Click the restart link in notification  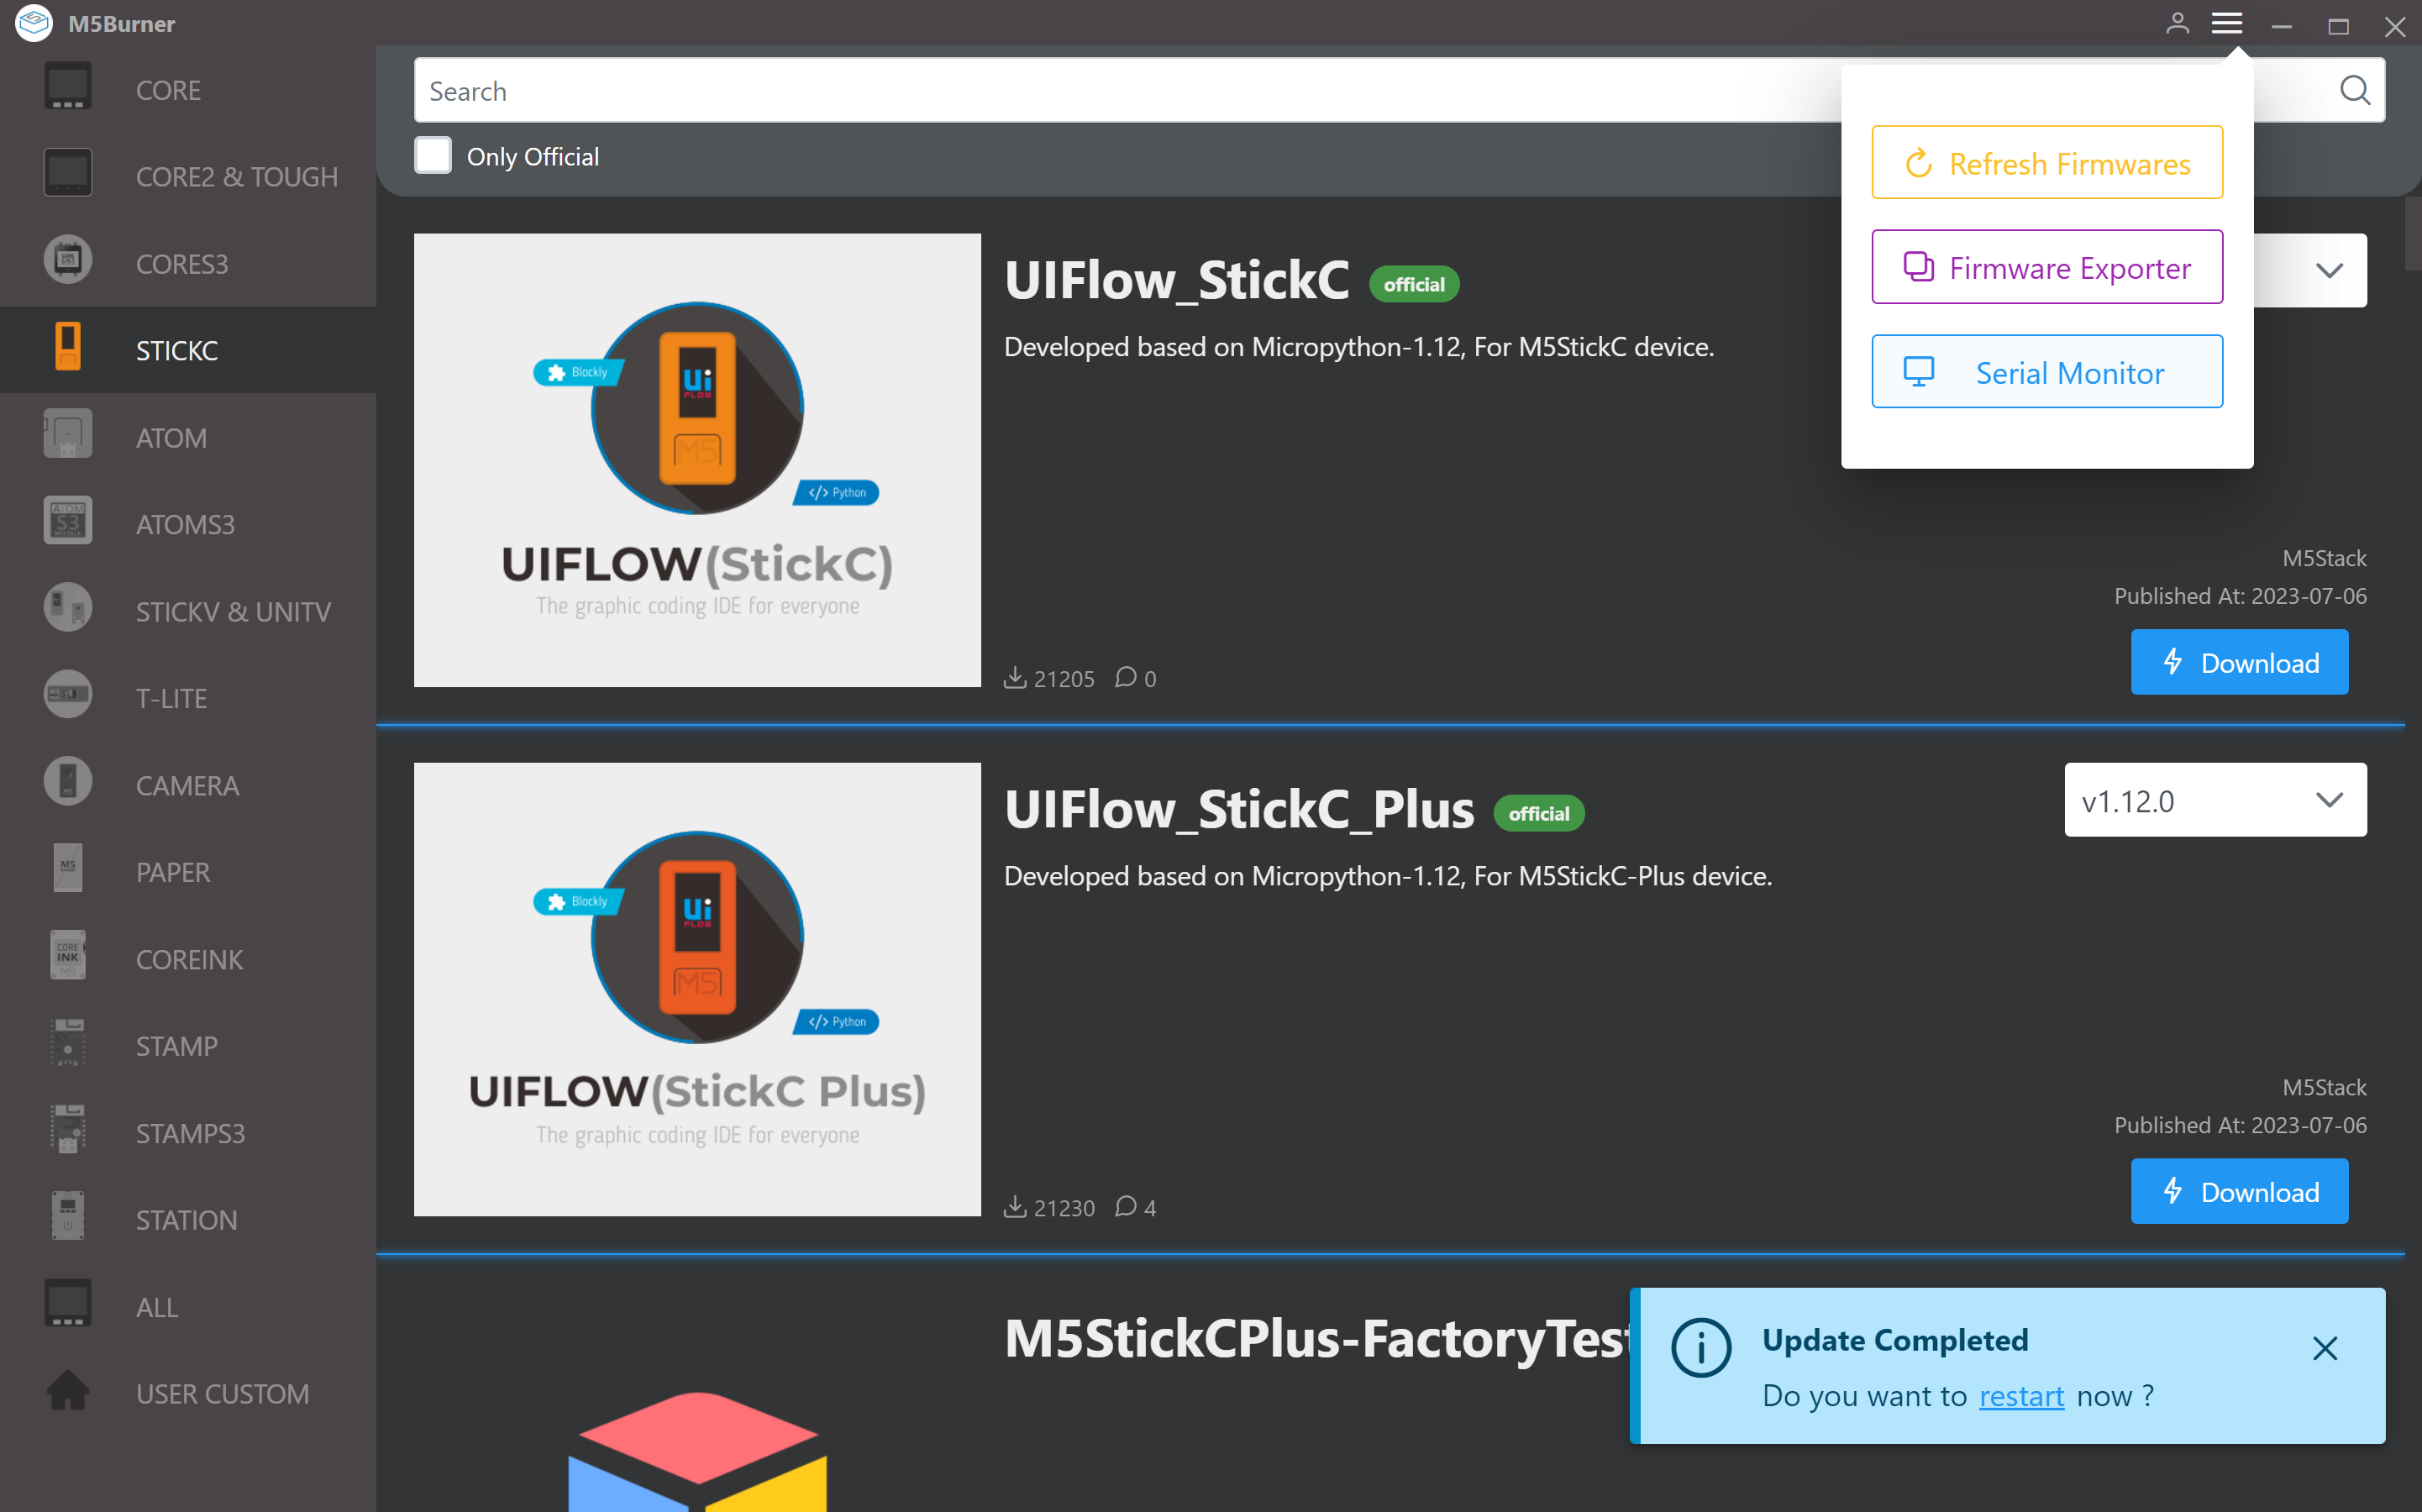point(2021,1396)
